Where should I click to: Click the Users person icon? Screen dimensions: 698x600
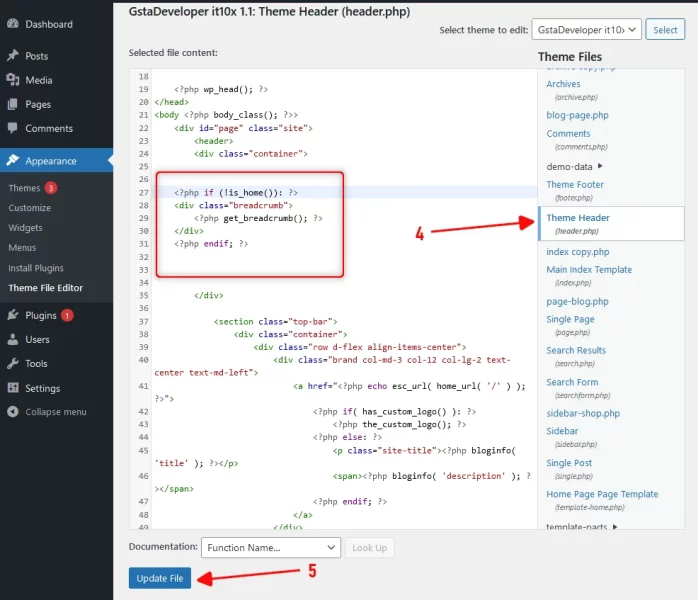point(13,339)
